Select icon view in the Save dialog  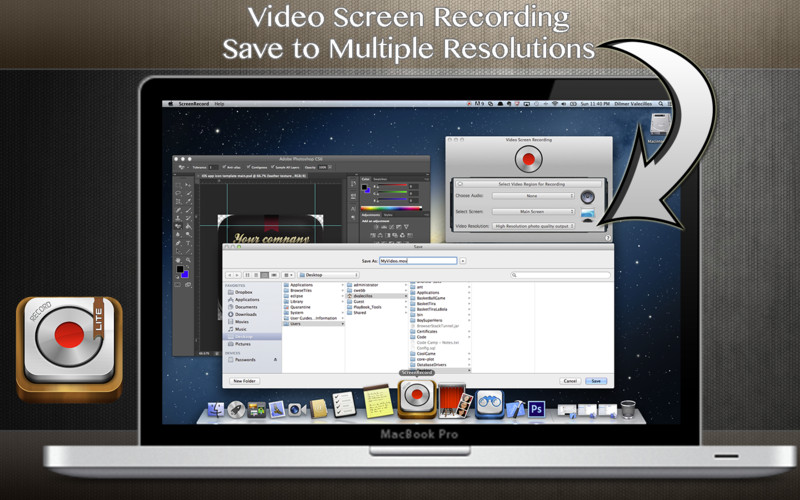pos(247,275)
